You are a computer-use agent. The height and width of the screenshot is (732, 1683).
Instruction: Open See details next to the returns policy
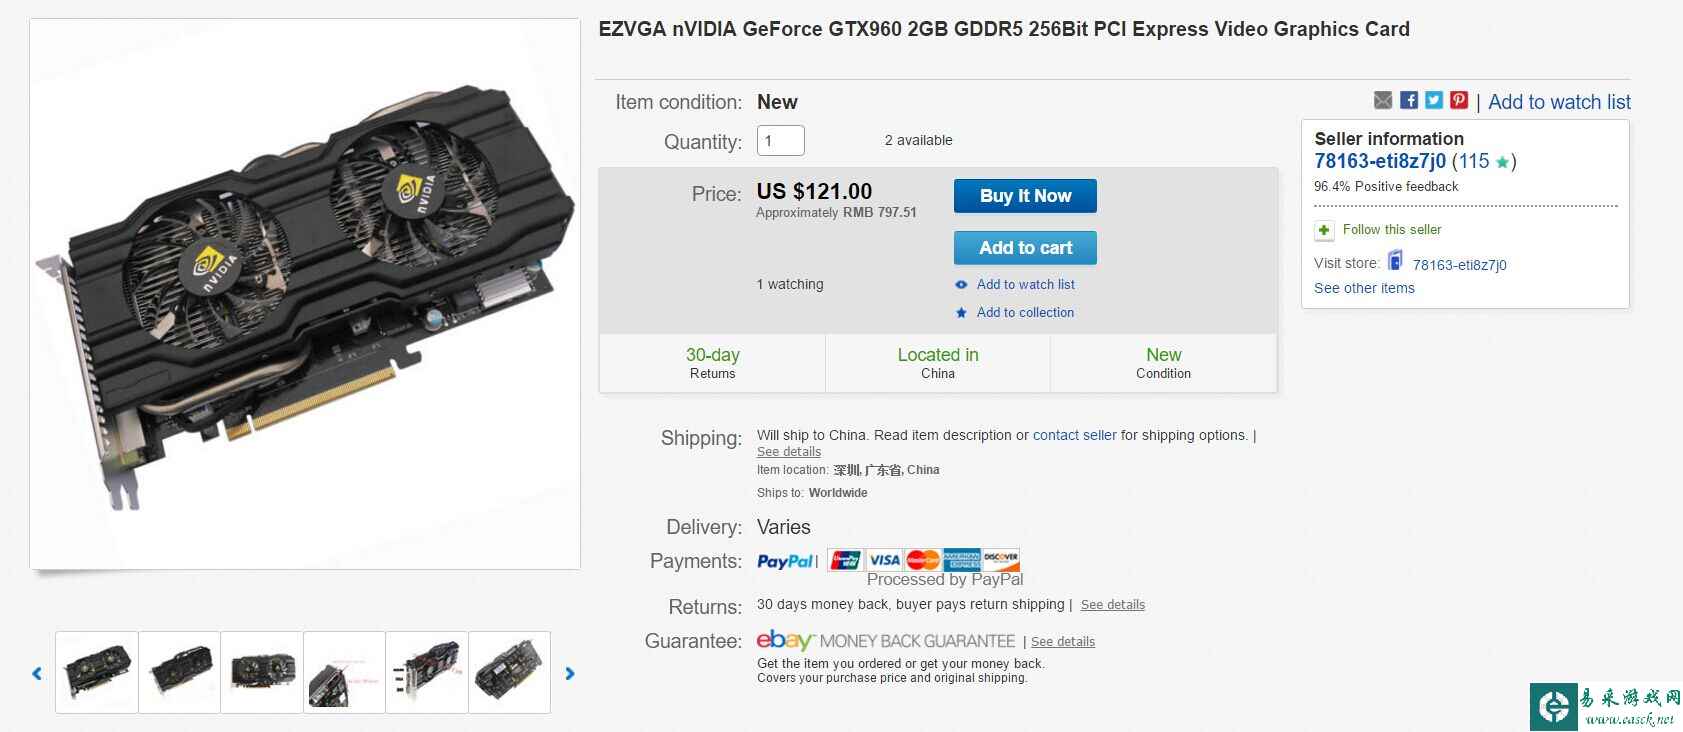pyautogui.click(x=1113, y=604)
